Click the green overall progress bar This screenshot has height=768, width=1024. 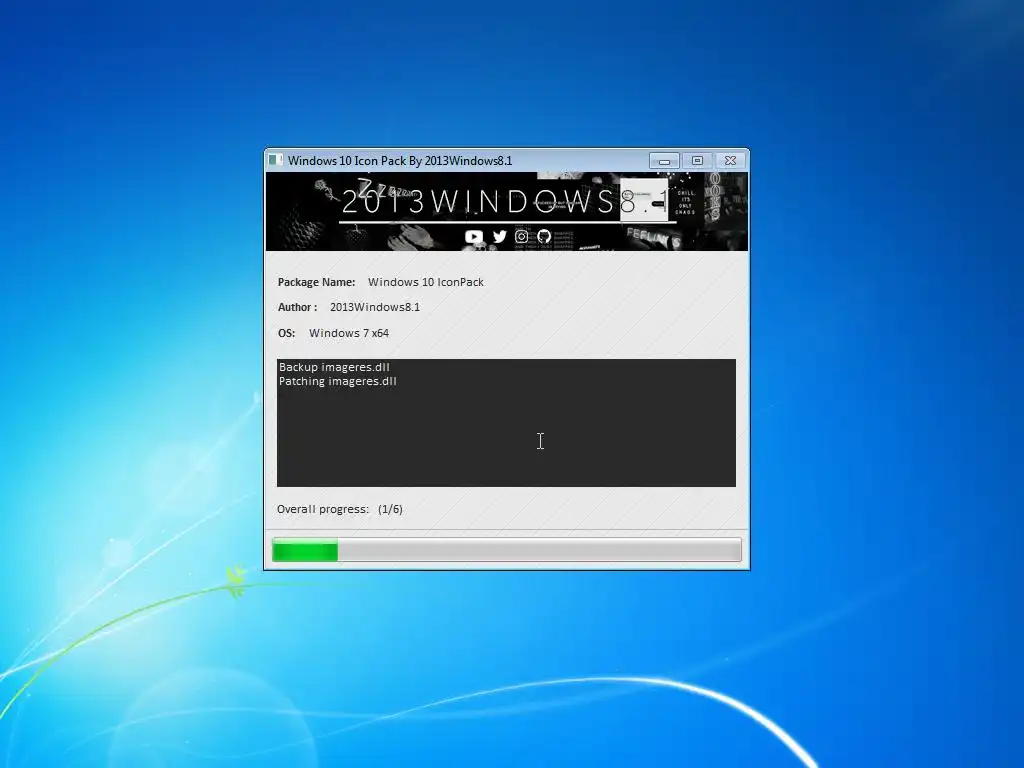(507, 550)
